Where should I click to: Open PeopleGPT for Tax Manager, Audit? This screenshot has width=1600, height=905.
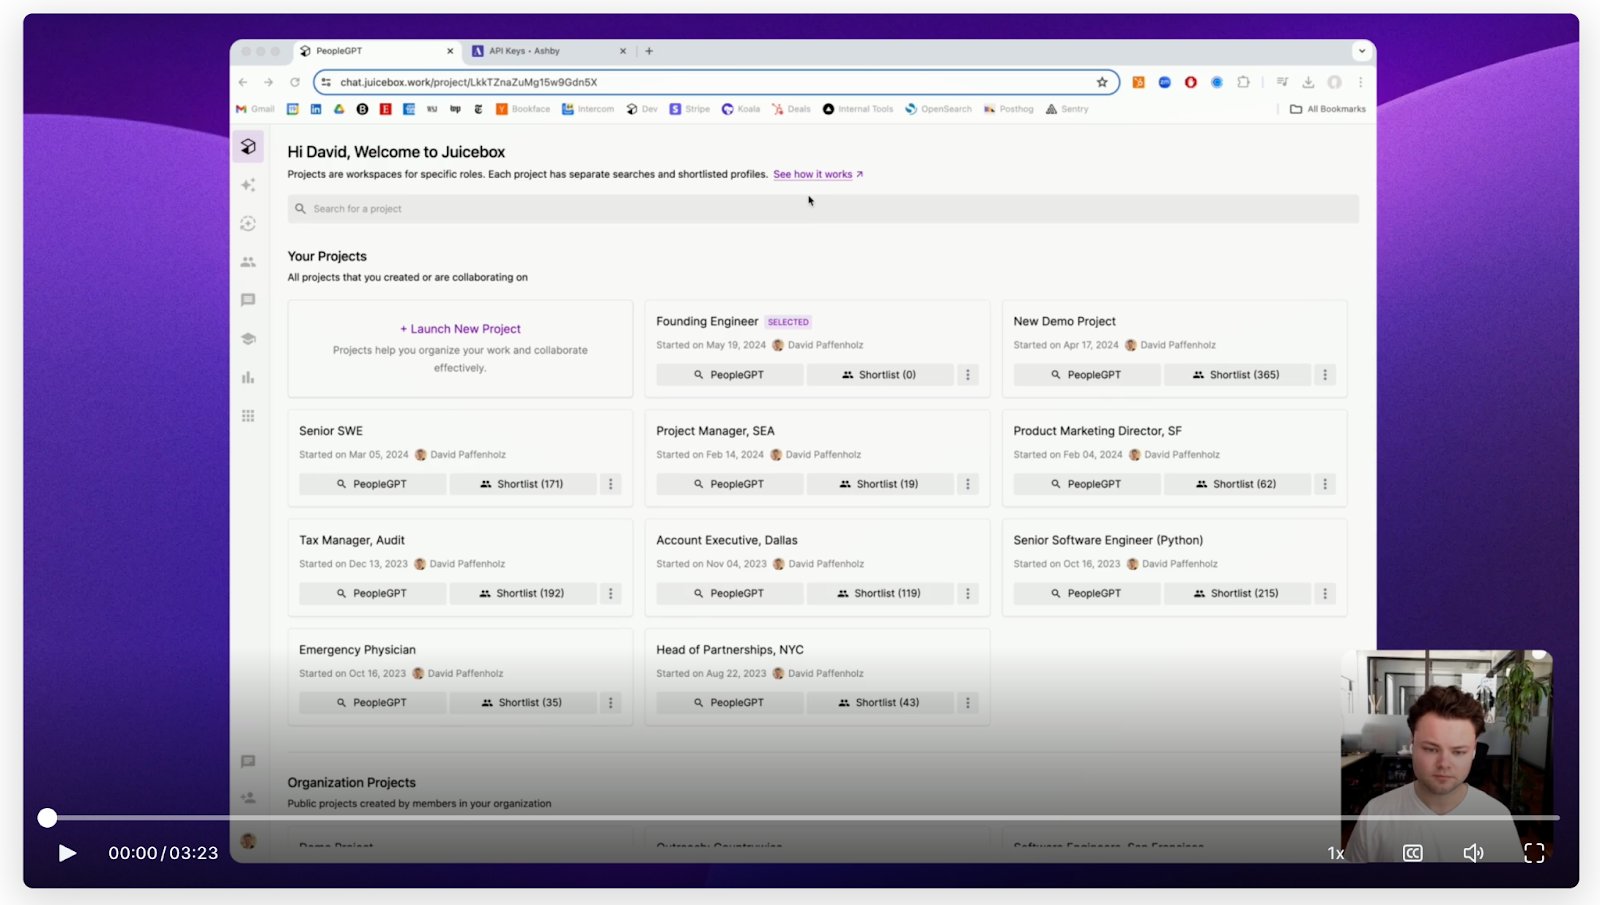click(x=372, y=594)
